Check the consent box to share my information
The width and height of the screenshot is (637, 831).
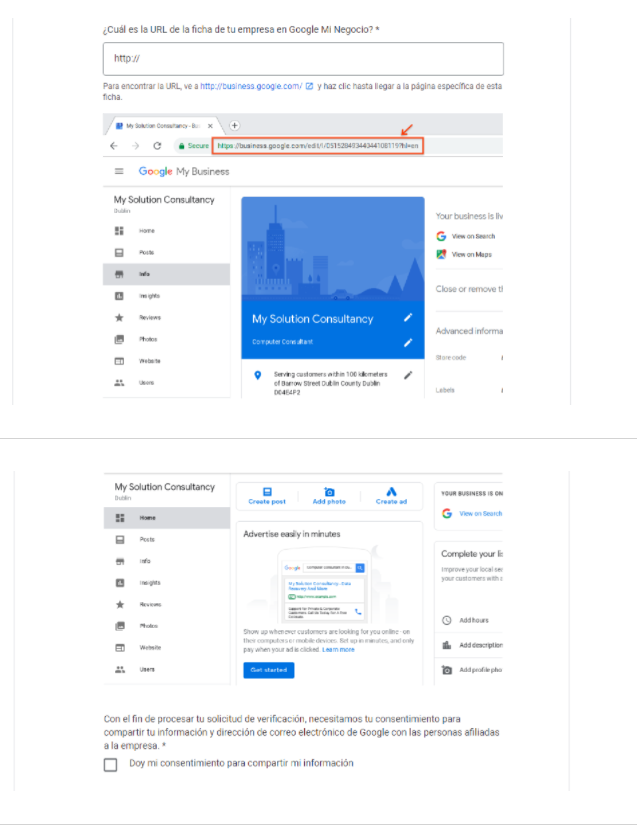(111, 764)
